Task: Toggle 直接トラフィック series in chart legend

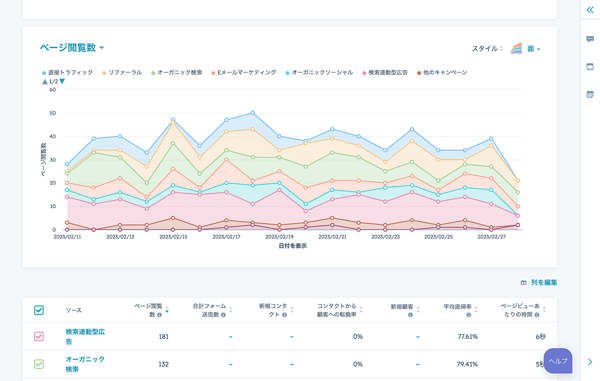Action: (67, 72)
